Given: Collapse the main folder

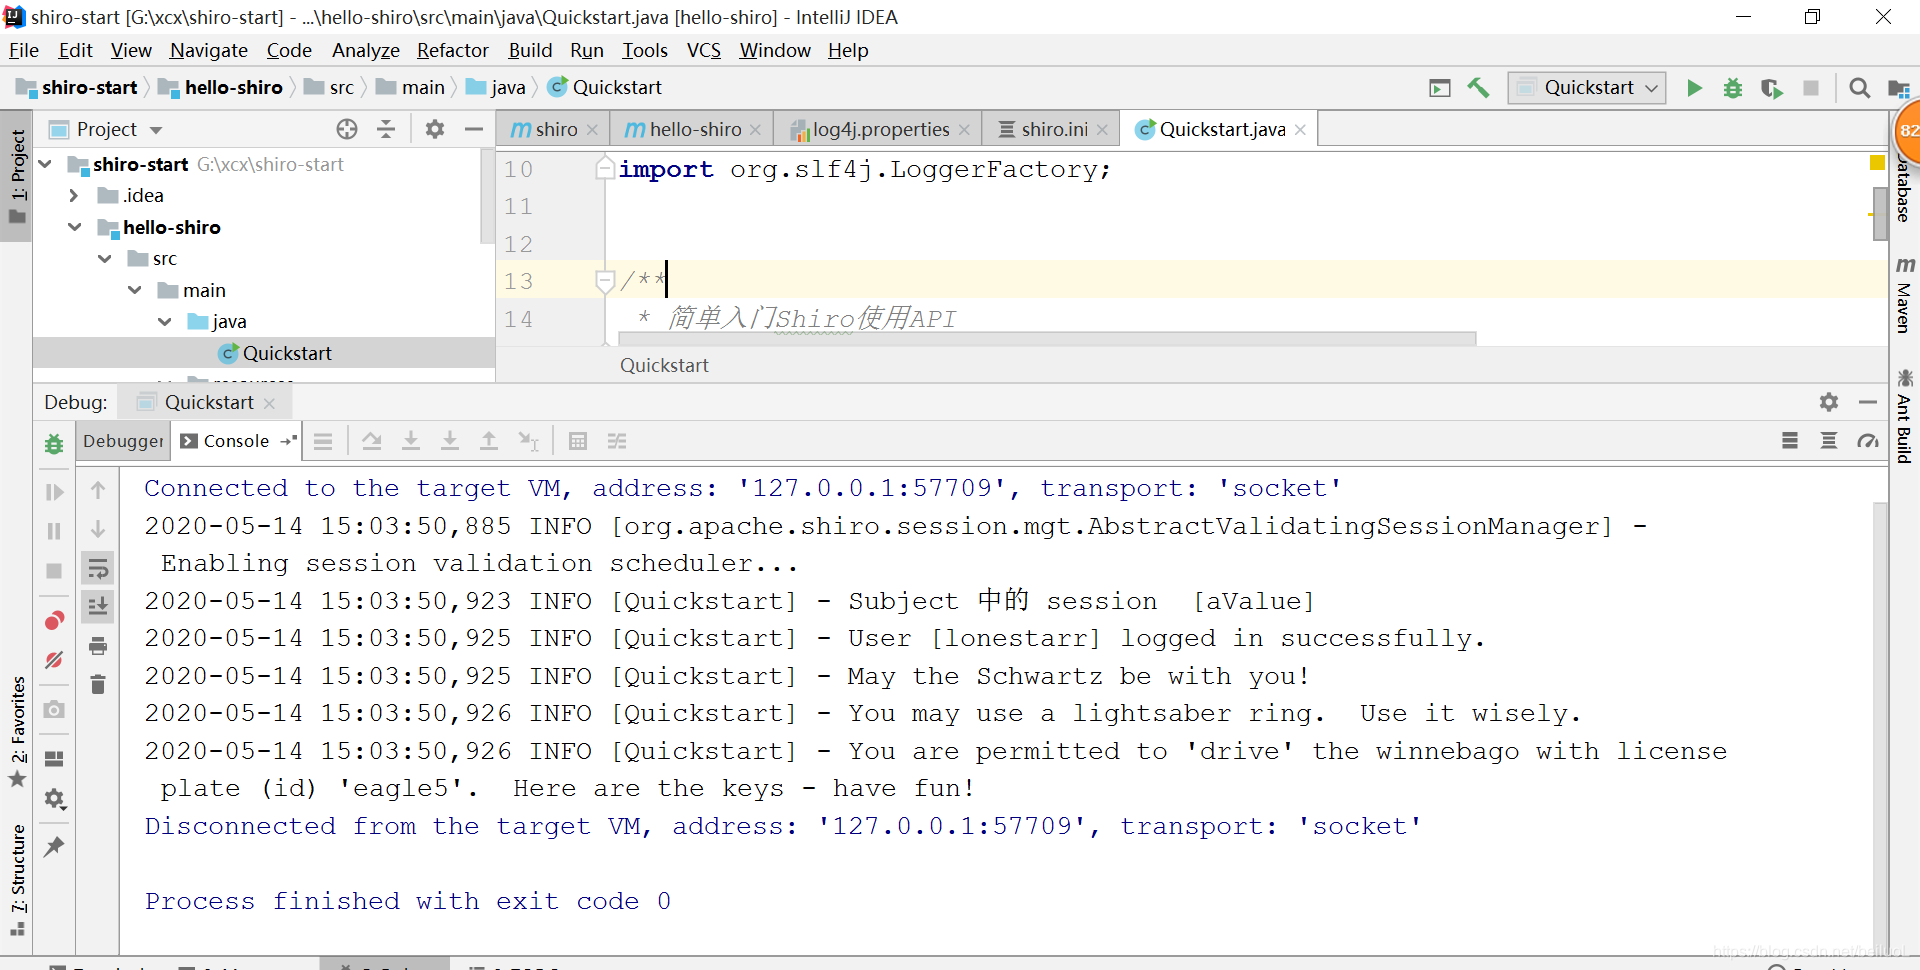Looking at the screenshot, I should 135,290.
